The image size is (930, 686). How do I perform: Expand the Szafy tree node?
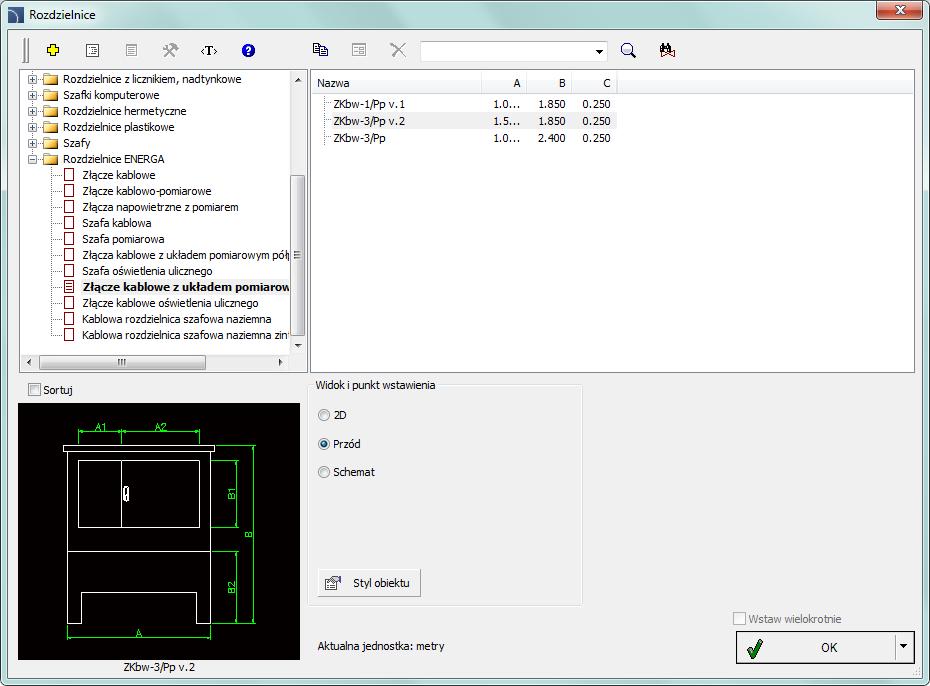tap(33, 143)
